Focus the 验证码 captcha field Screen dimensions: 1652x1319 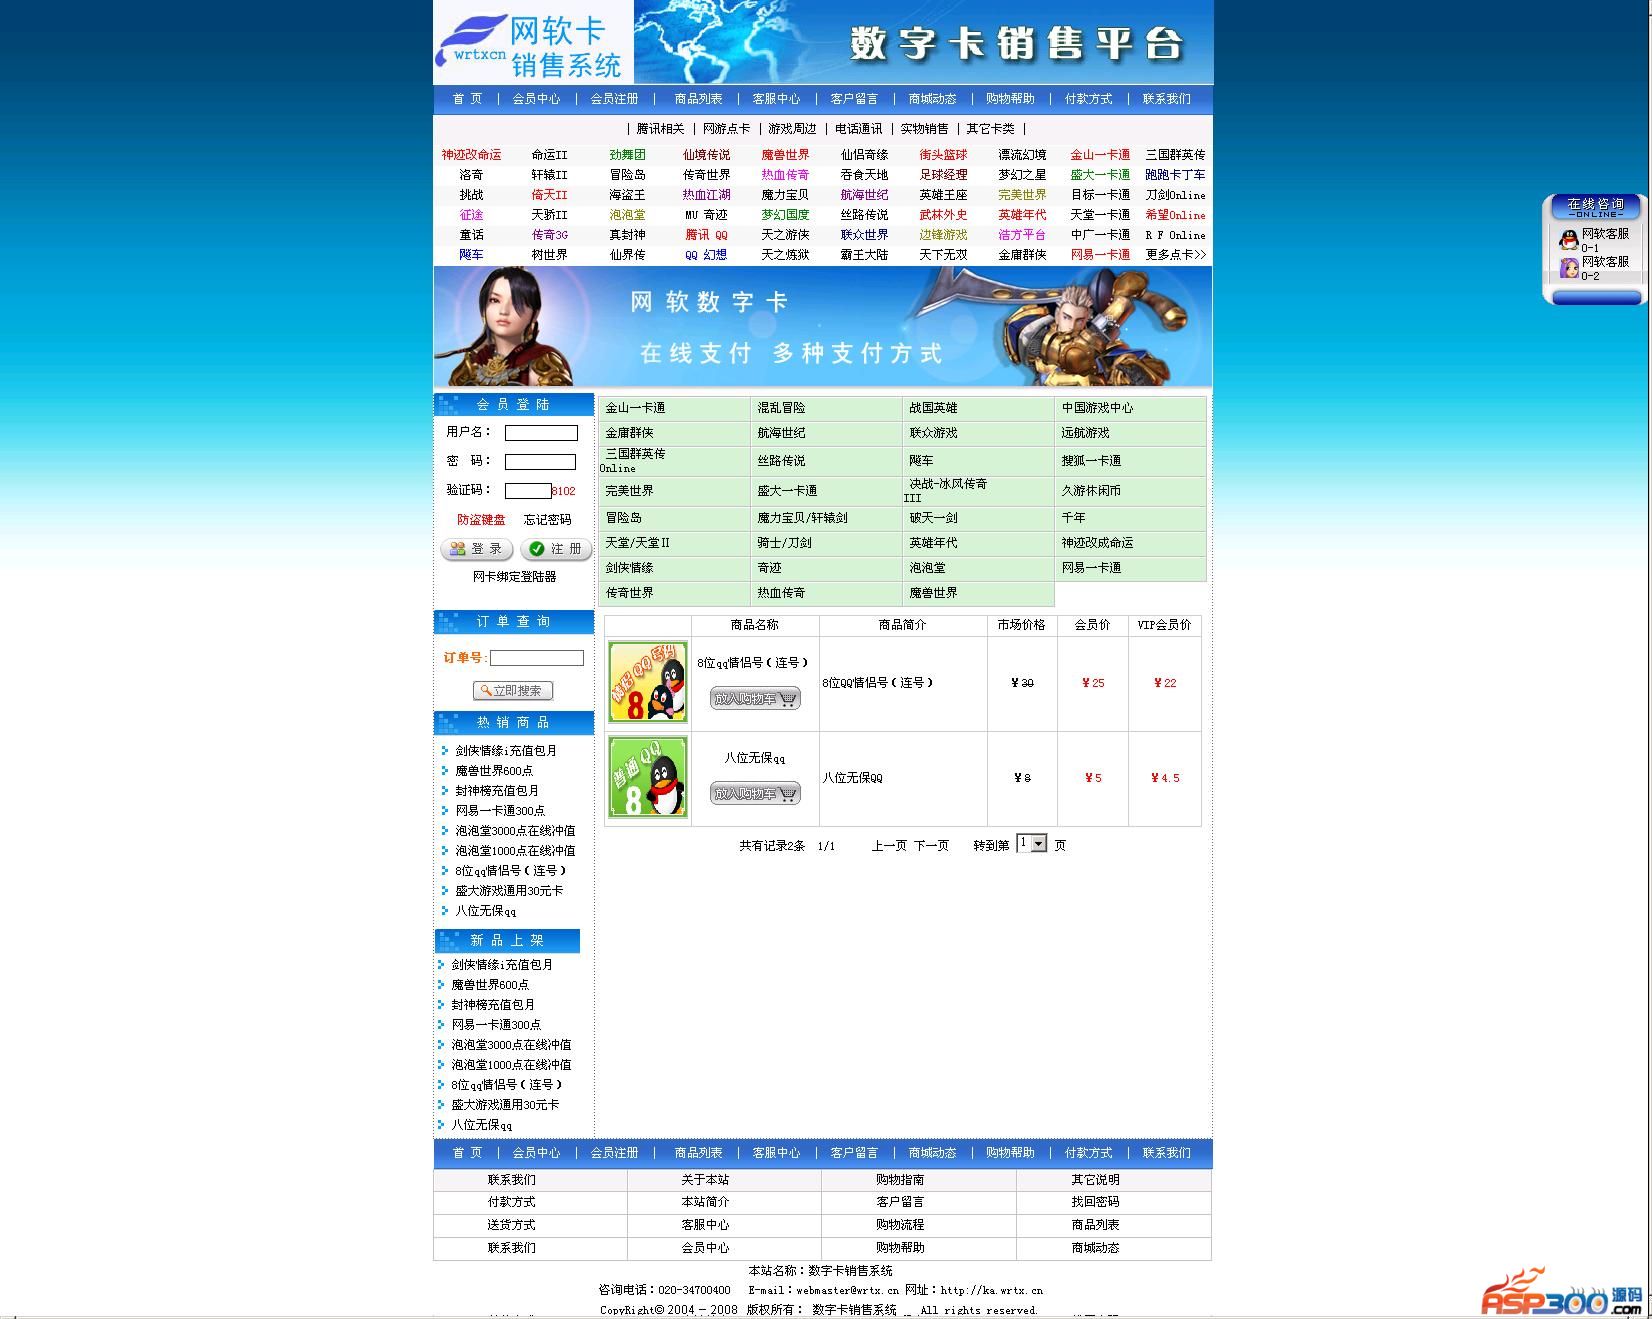[x=528, y=491]
